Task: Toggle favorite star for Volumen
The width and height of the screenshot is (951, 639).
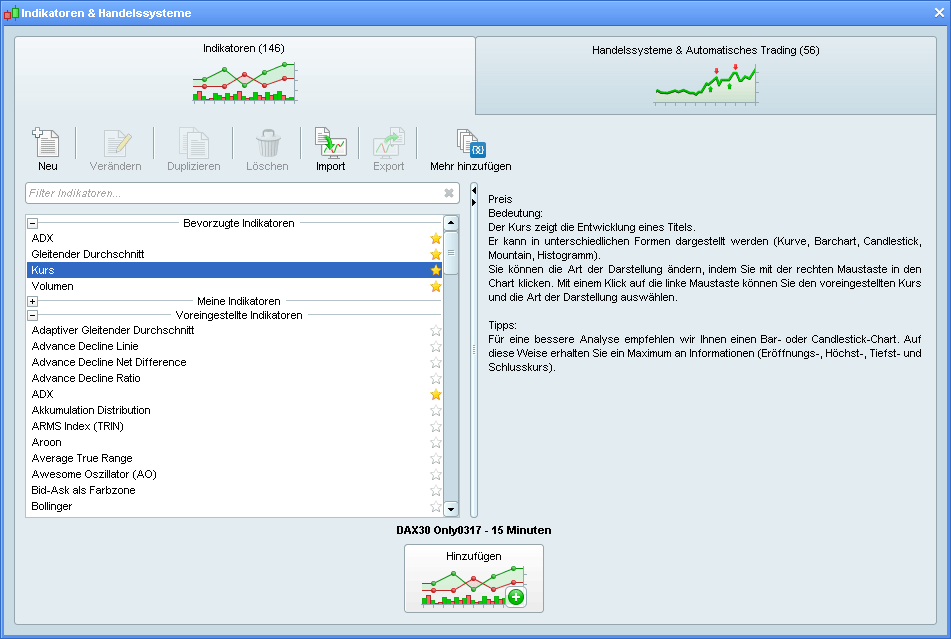Action: point(435,287)
